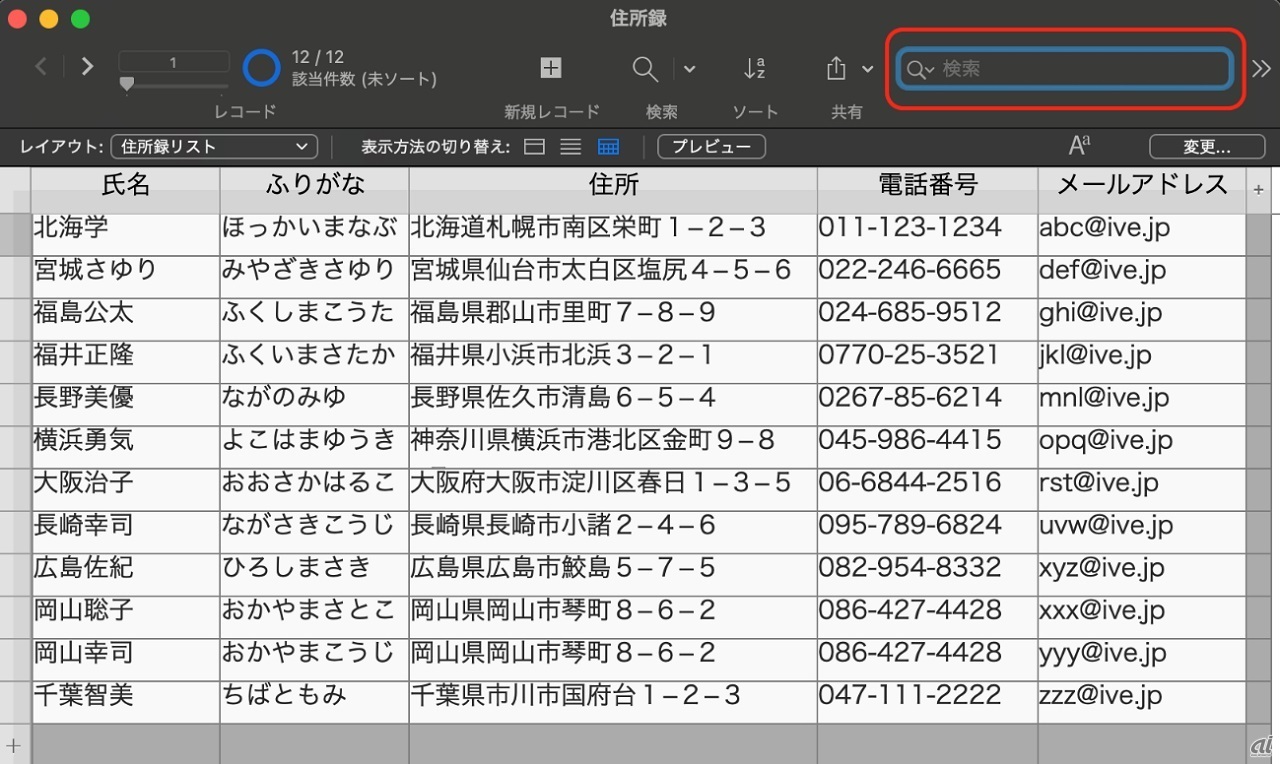Click the text formatting bar Aa icon
1280x764 pixels.
tap(1079, 147)
